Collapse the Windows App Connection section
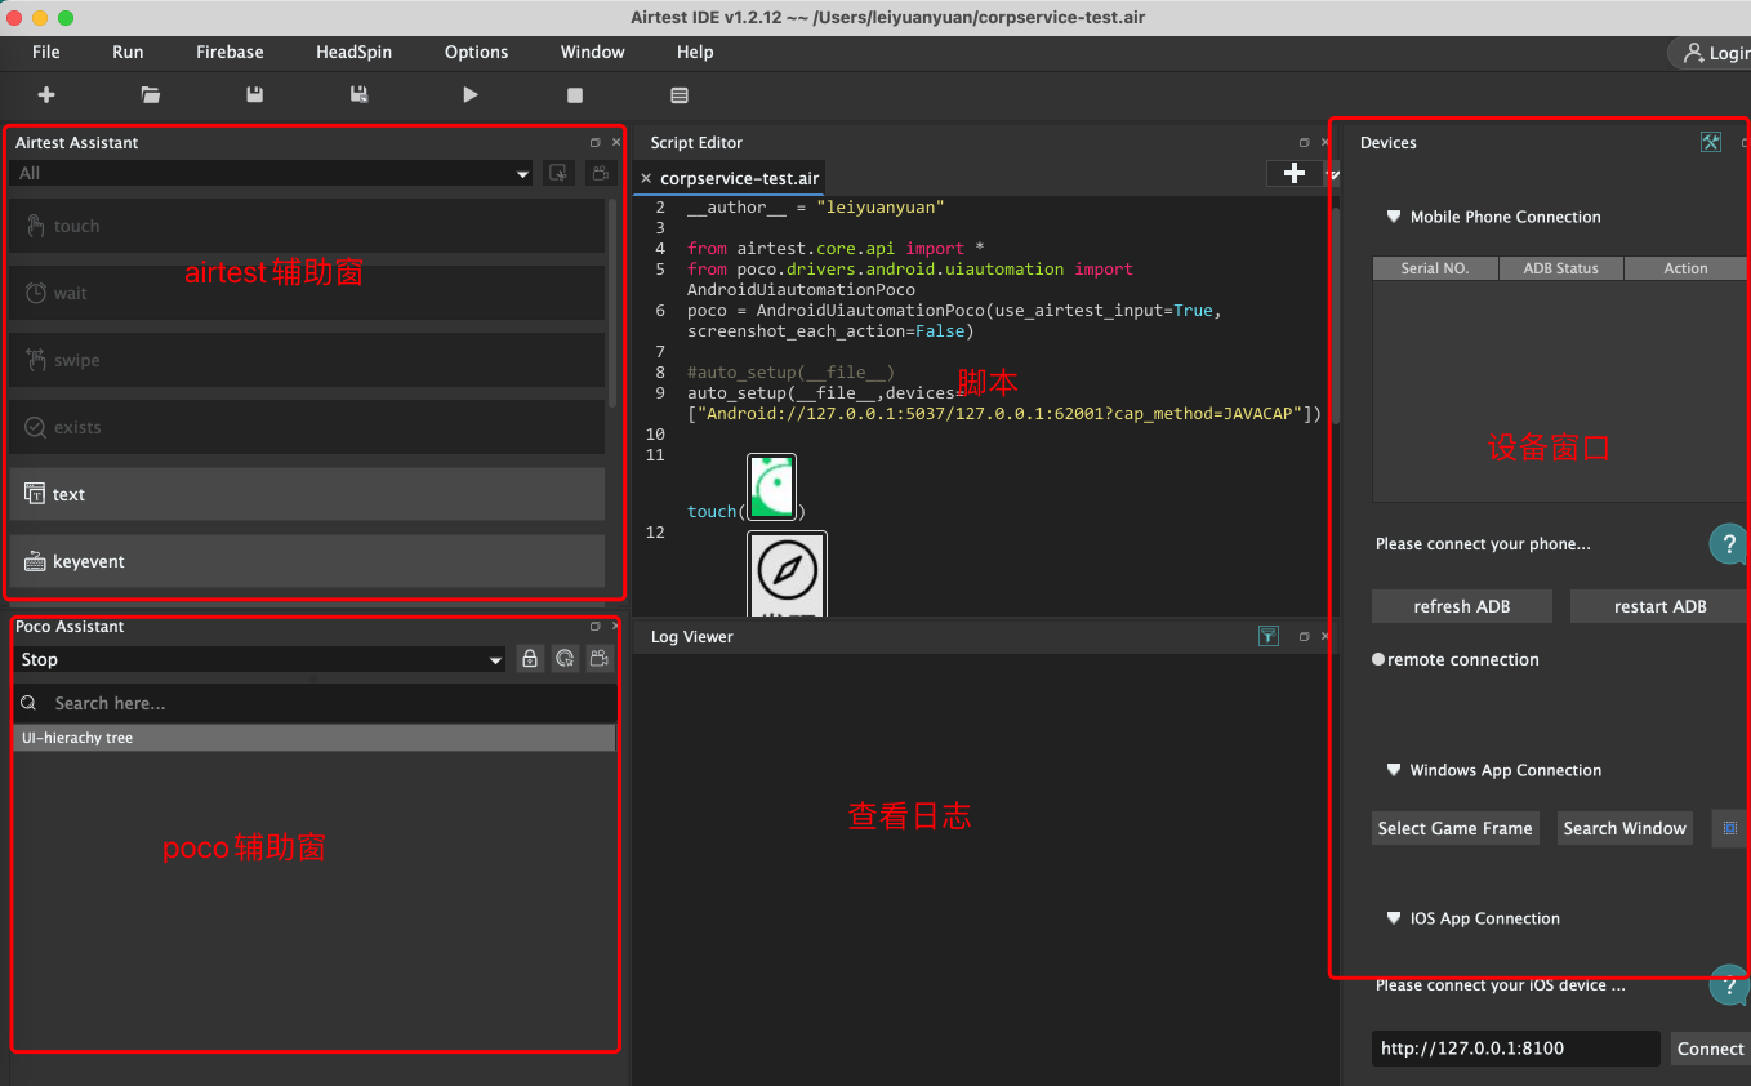This screenshot has height=1086, width=1751. click(x=1393, y=769)
